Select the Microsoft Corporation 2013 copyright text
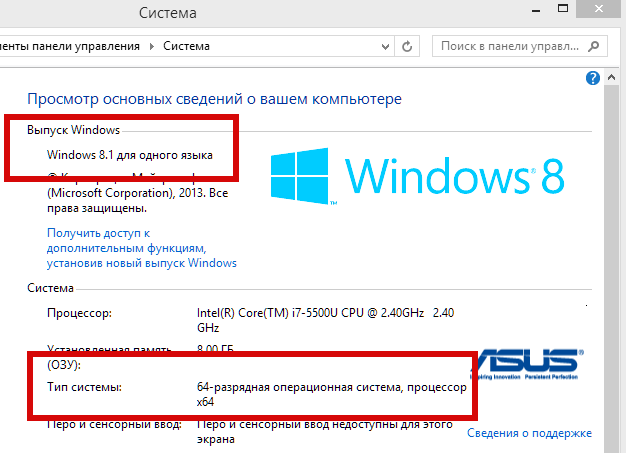The width and height of the screenshot is (626, 453). (x=138, y=193)
